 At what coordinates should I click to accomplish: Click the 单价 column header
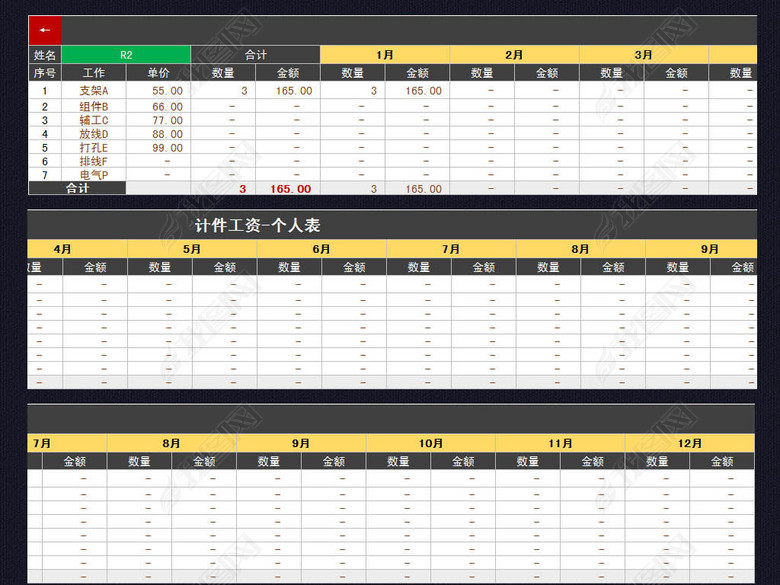point(159,73)
